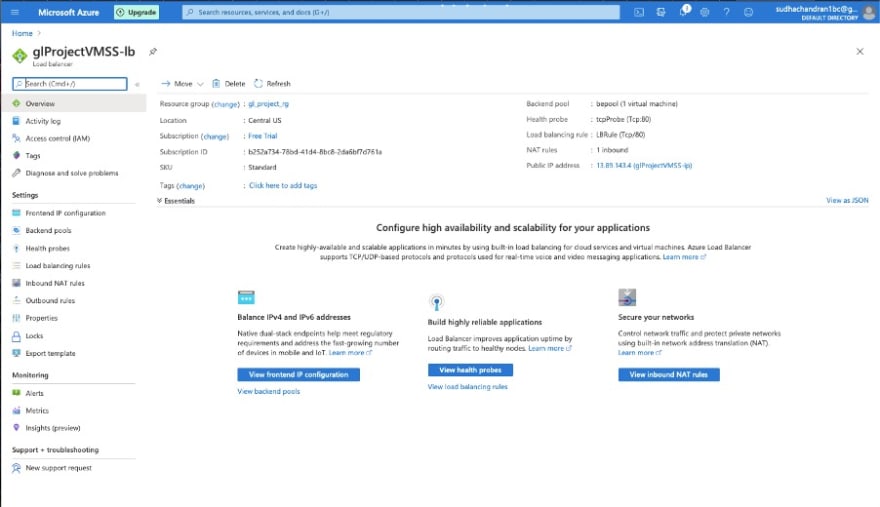Viewport: 880px width, 507px height.
Task: Click Learn more under Build highly reliable applications
Action: 550,348
